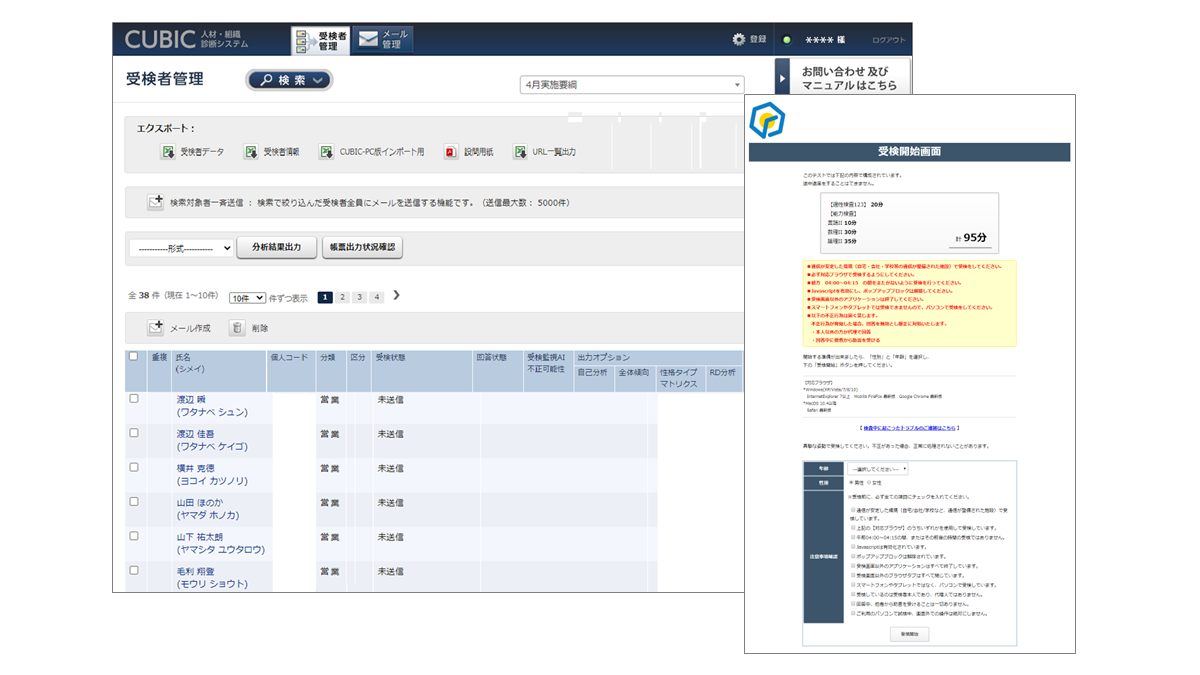The width and height of the screenshot is (1200, 675).
Task: Export URL一覧出力 Excel icon
Action: pyautogui.click(x=520, y=152)
